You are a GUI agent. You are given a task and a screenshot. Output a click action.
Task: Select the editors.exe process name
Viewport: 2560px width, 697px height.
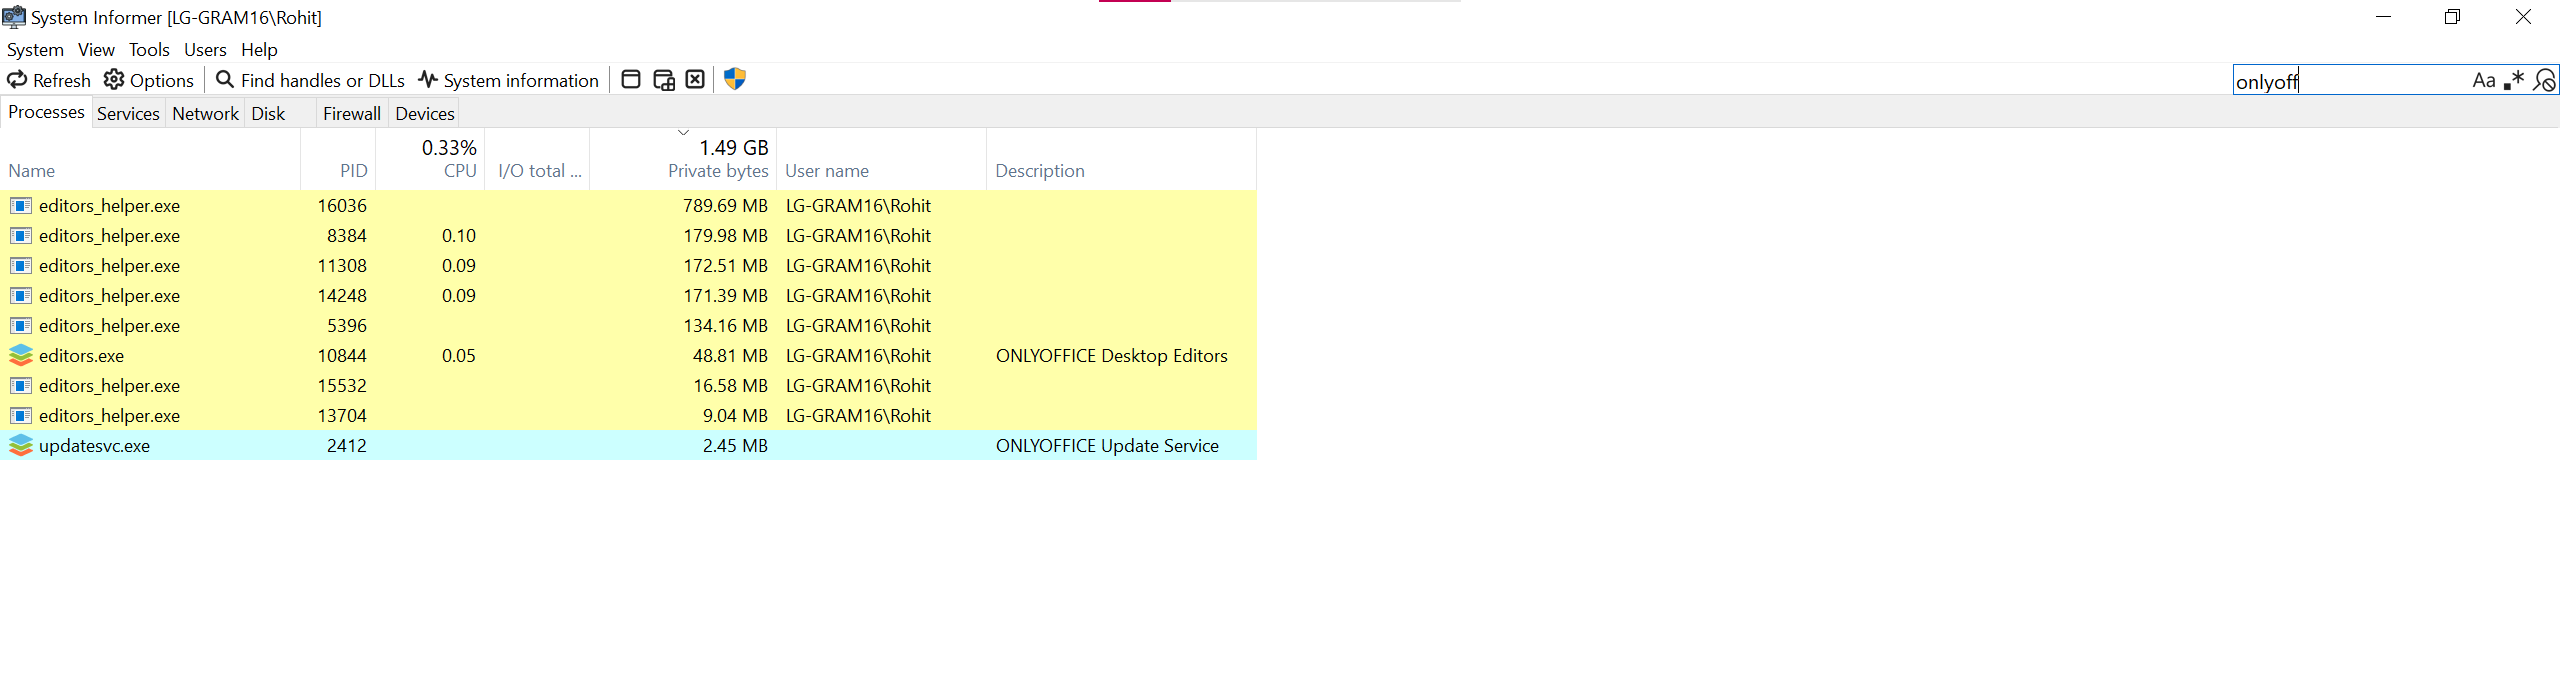coord(82,356)
